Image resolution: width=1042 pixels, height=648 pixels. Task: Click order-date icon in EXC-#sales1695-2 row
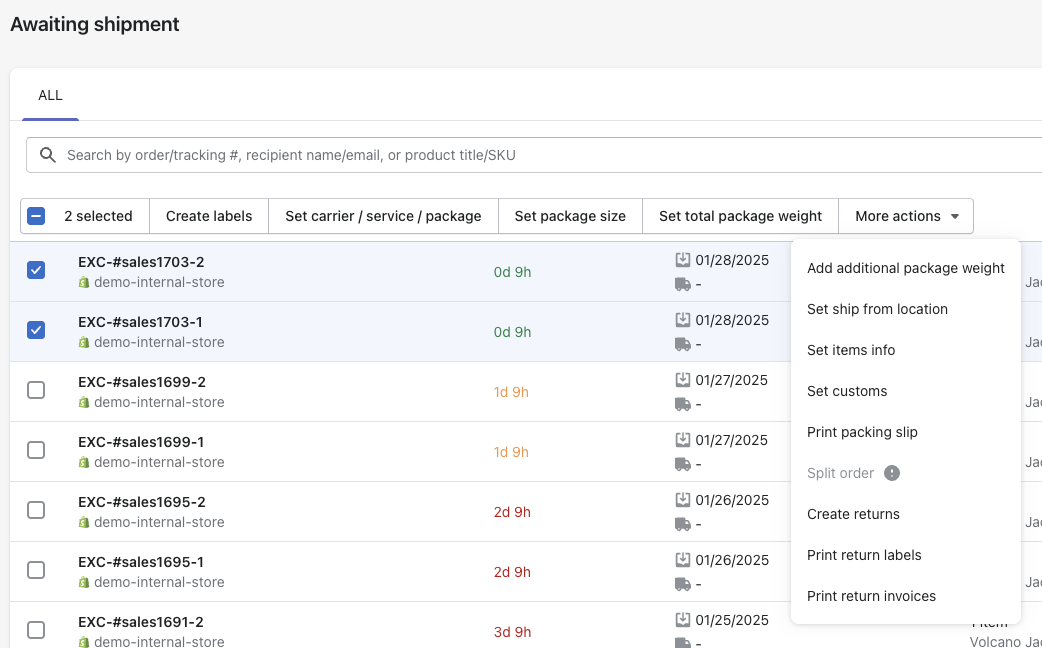pos(682,500)
